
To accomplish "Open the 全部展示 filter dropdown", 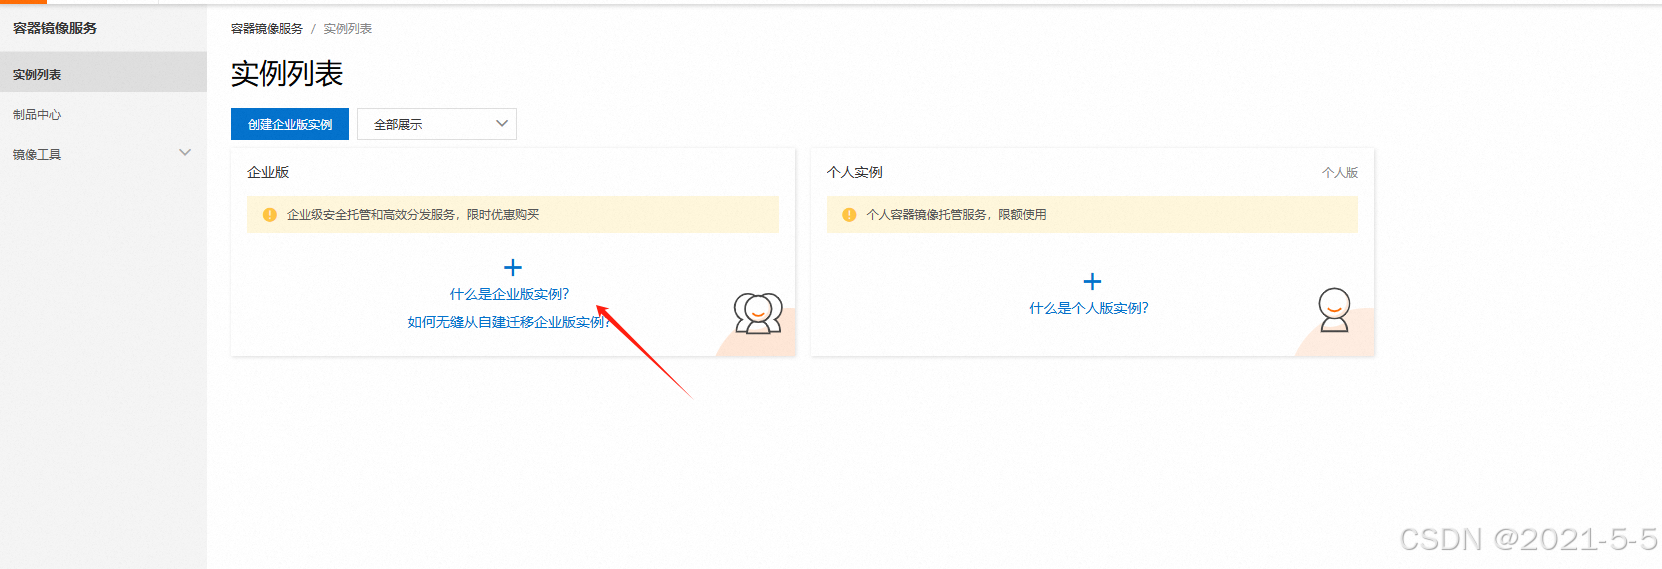I will tap(437, 124).
